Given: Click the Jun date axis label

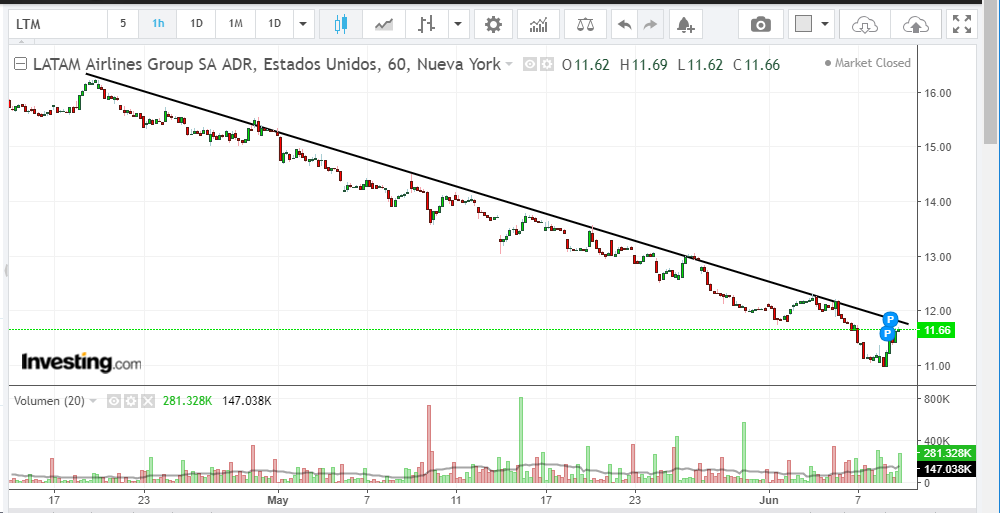Looking at the screenshot, I should (768, 500).
